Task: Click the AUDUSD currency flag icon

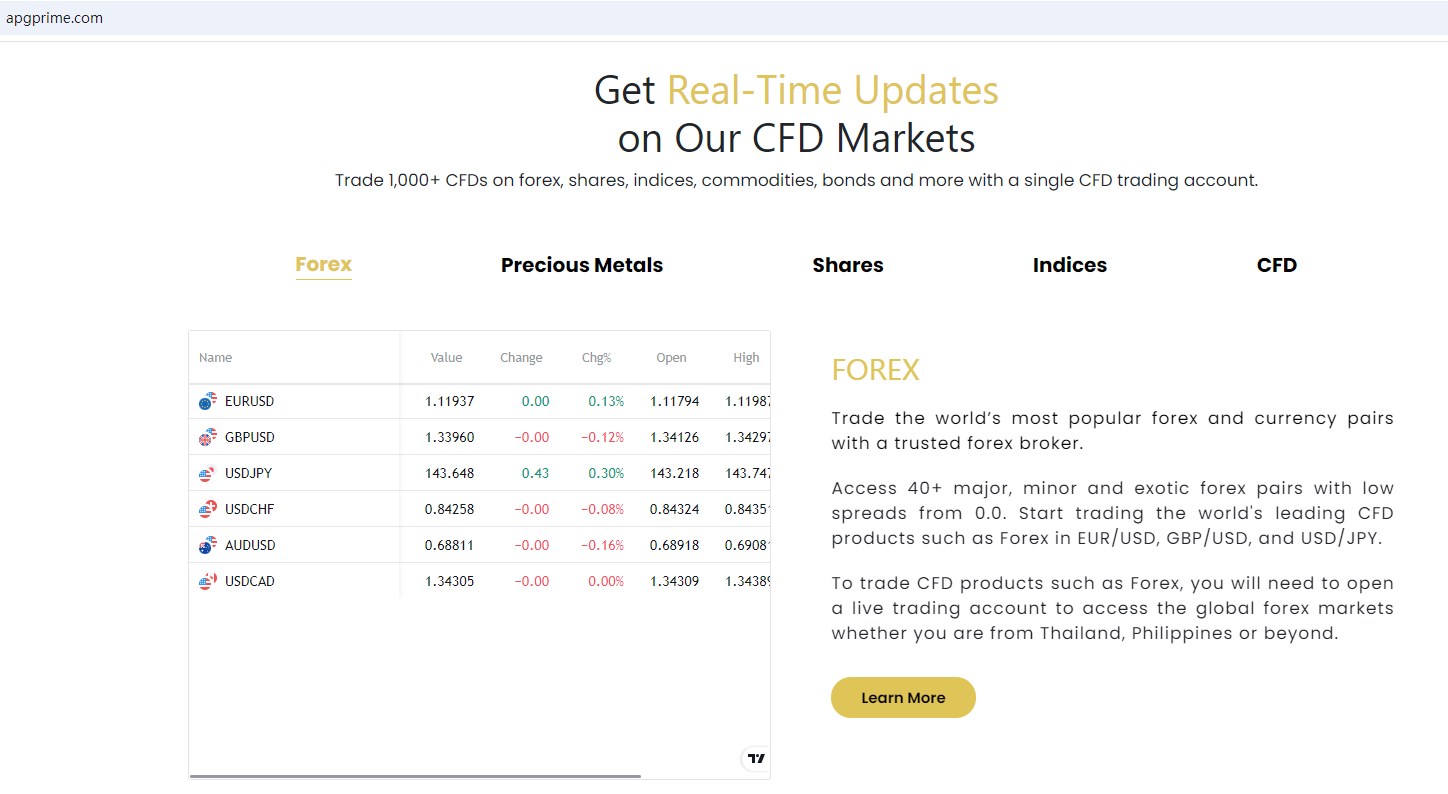Action: tap(207, 545)
